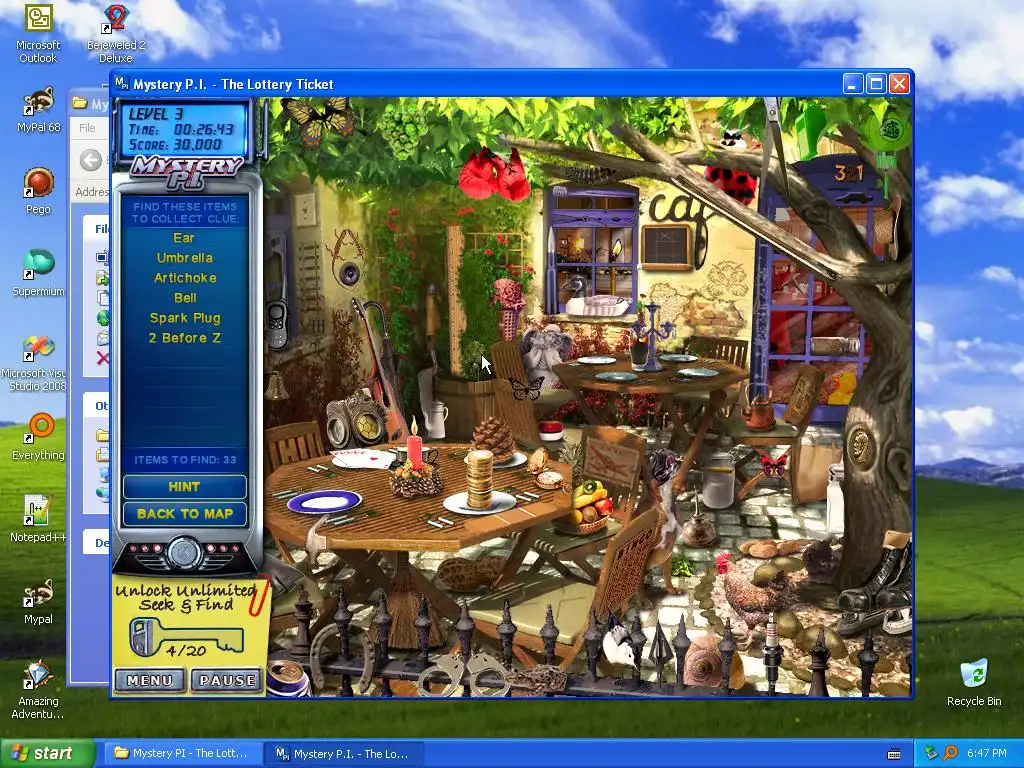Click Artichoke in the item list
The width and height of the screenshot is (1024, 768).
pyautogui.click(x=185, y=278)
